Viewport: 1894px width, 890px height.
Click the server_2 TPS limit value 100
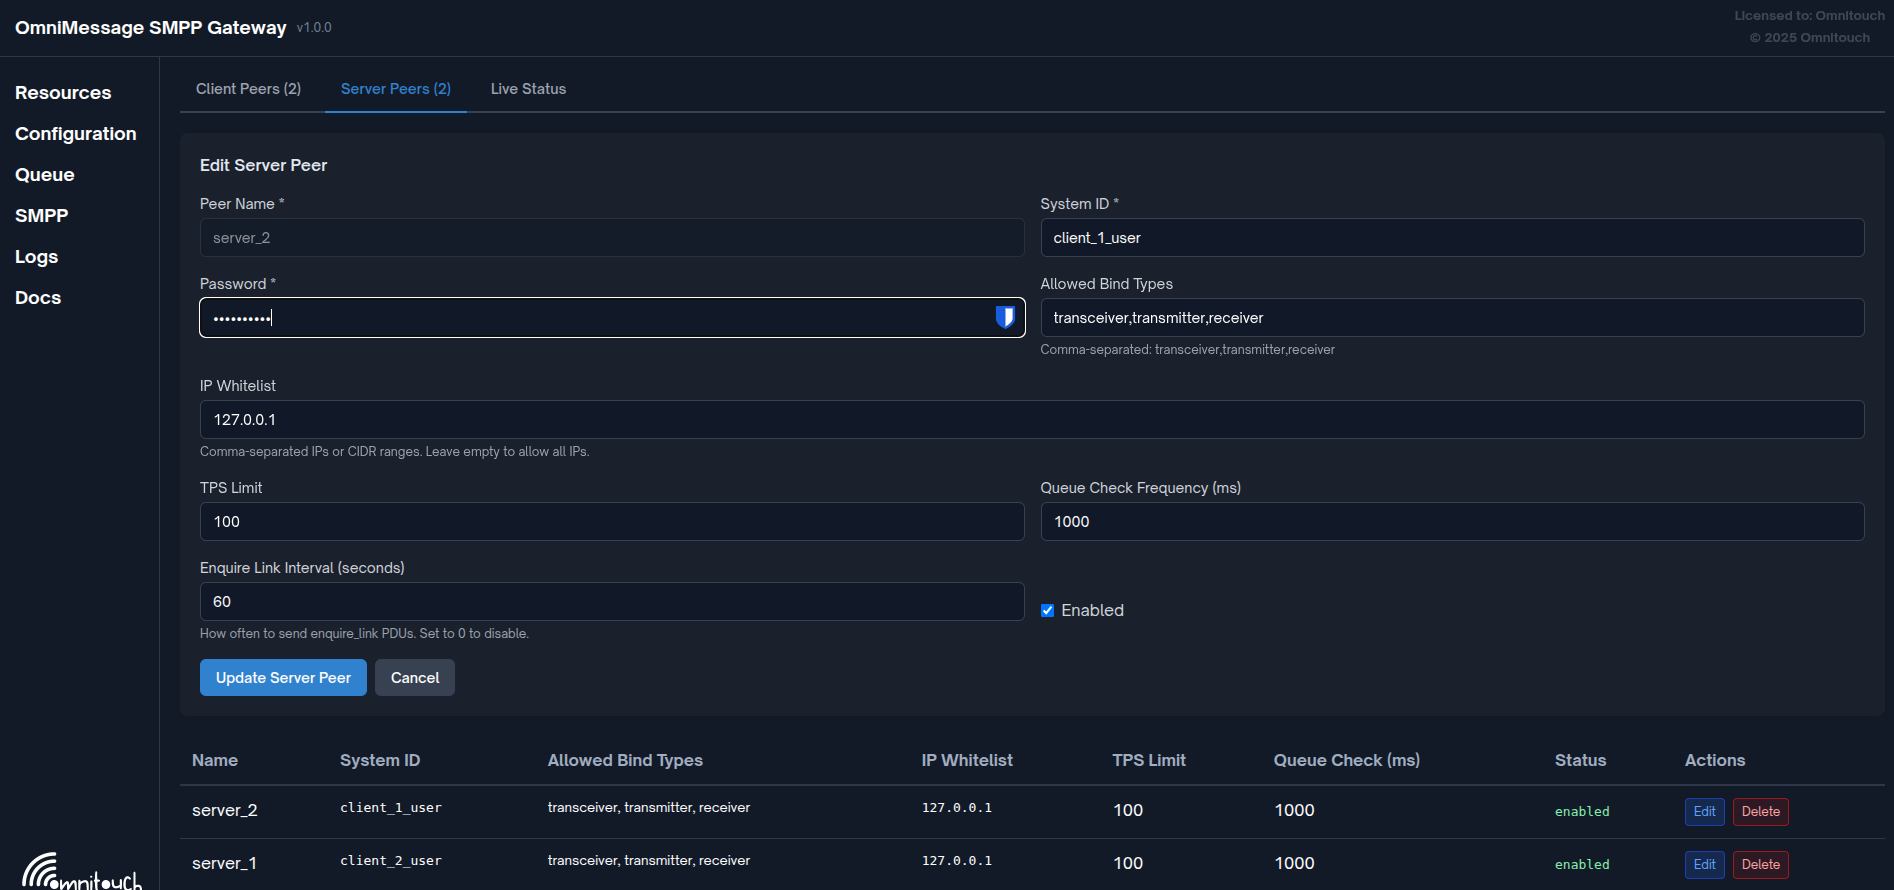click(x=1128, y=811)
